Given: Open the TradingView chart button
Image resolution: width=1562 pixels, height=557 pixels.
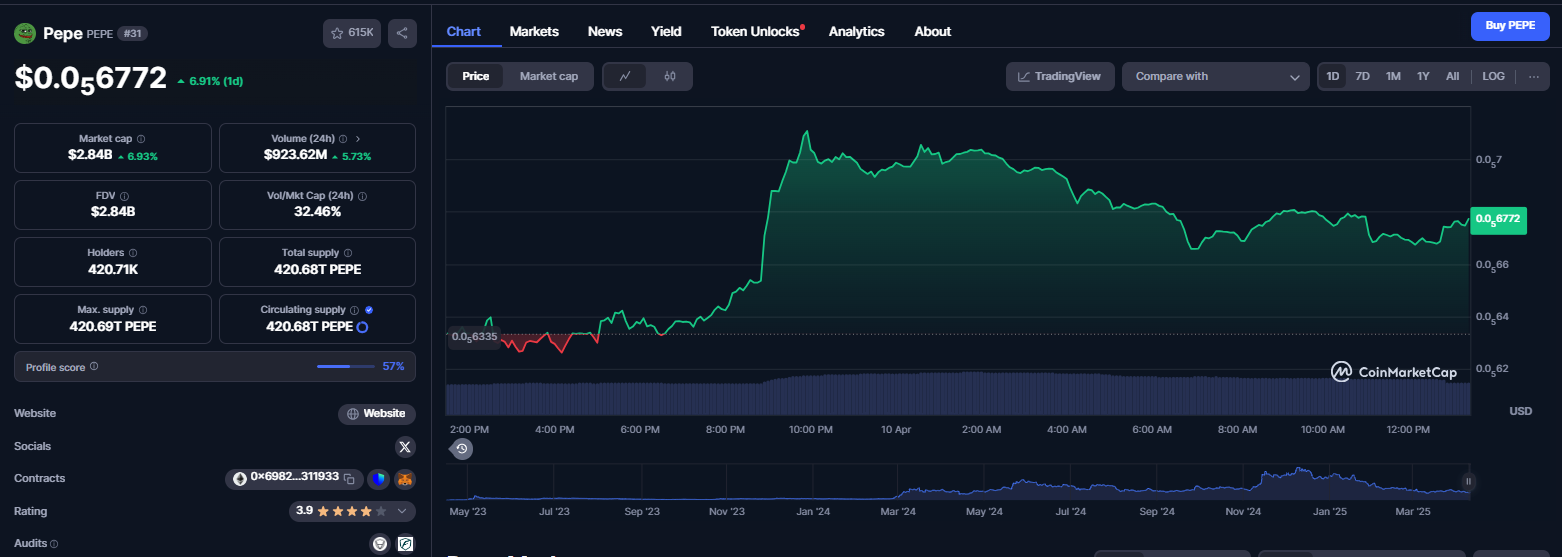Looking at the screenshot, I should 1060,76.
